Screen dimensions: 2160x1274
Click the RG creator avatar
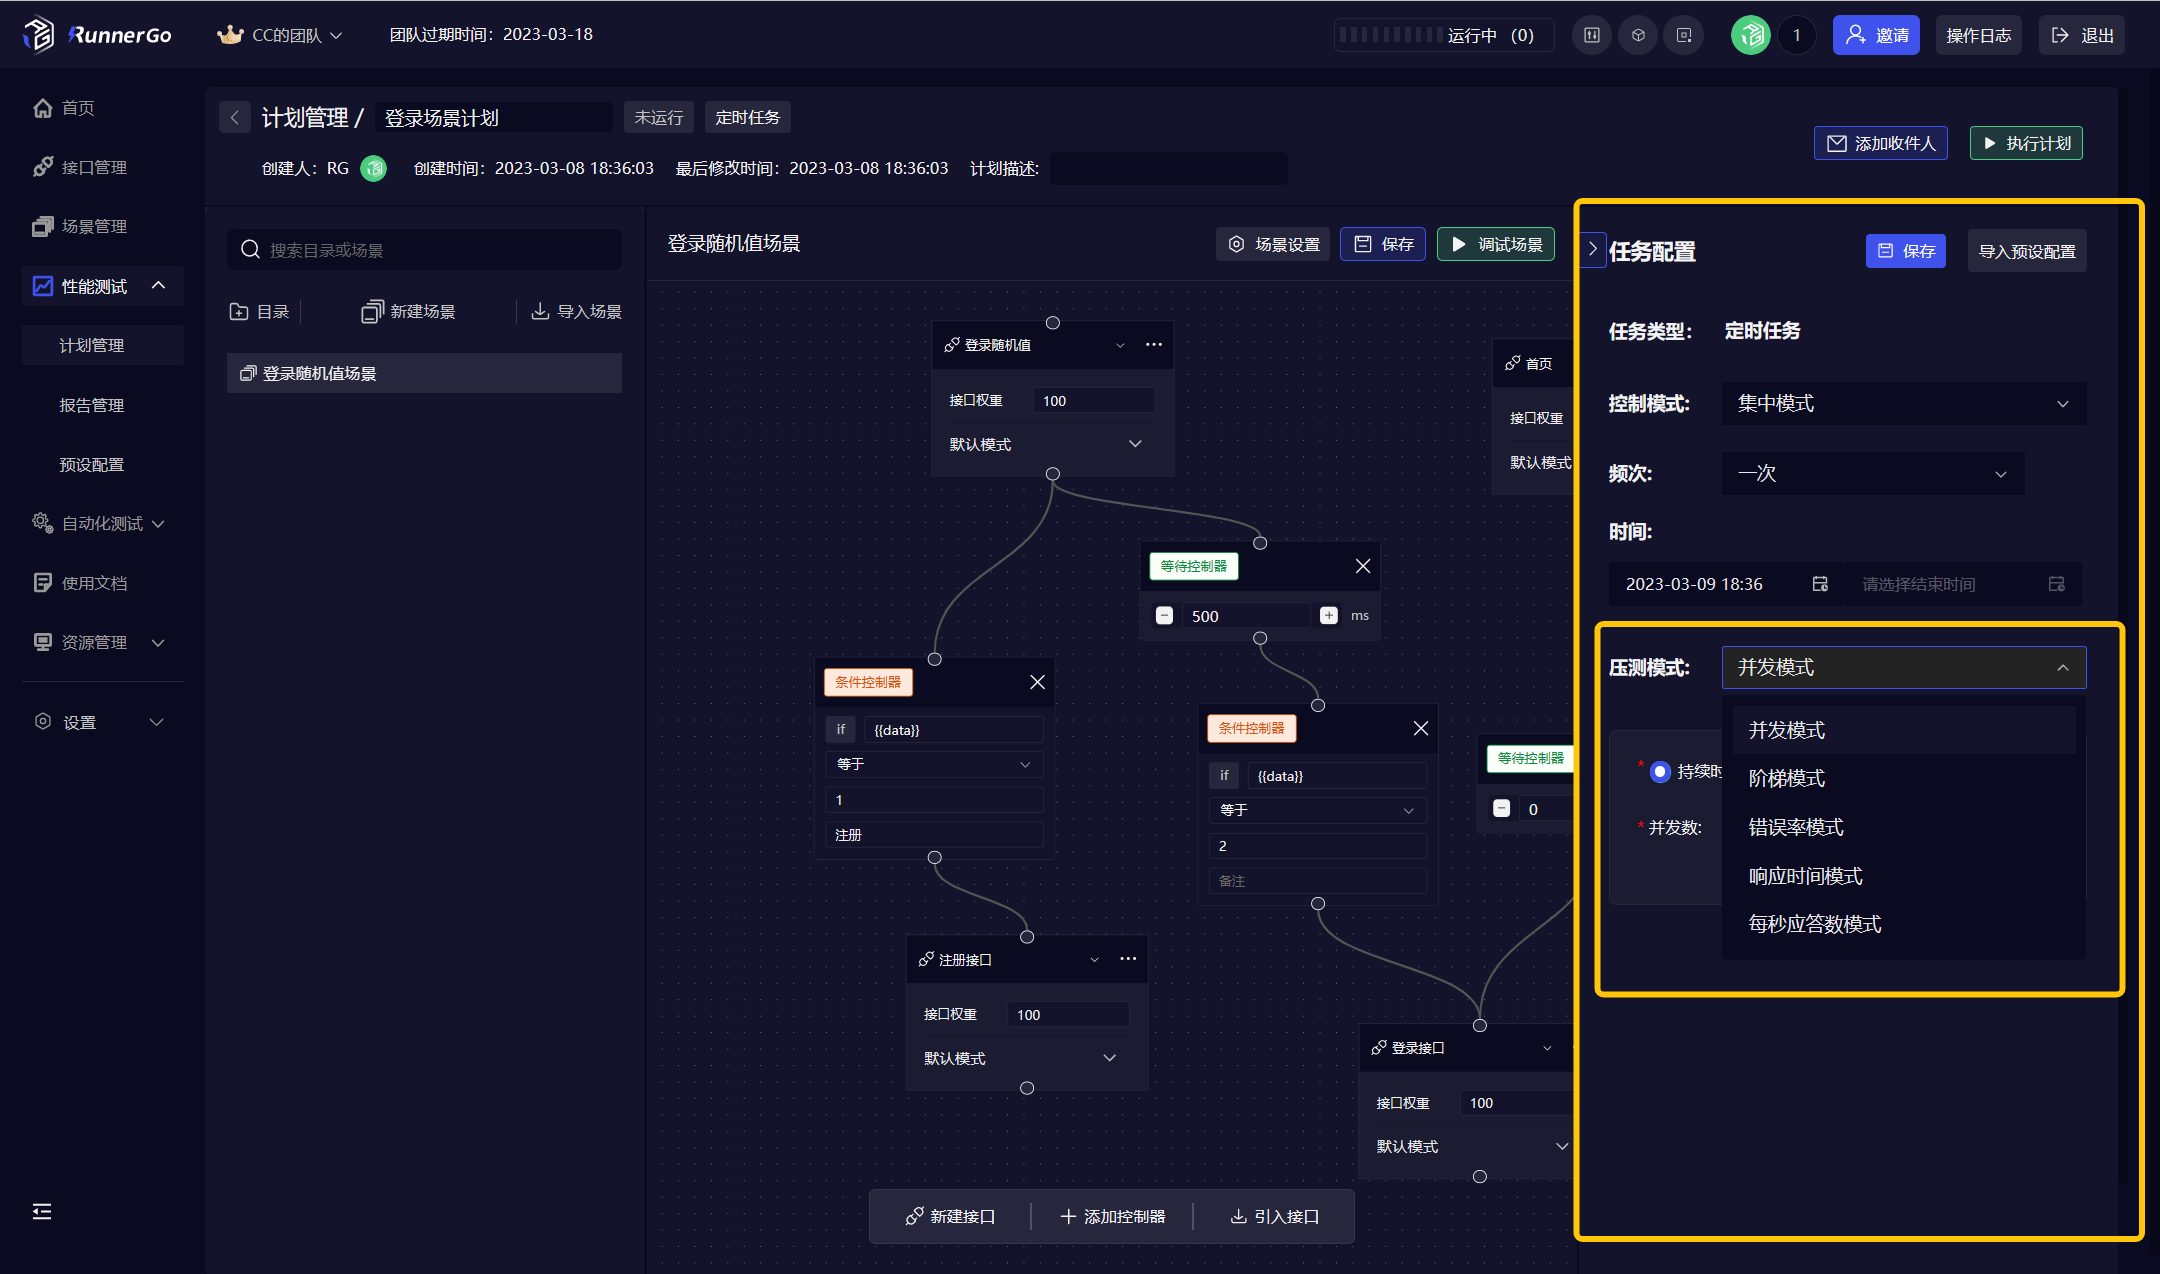click(374, 168)
